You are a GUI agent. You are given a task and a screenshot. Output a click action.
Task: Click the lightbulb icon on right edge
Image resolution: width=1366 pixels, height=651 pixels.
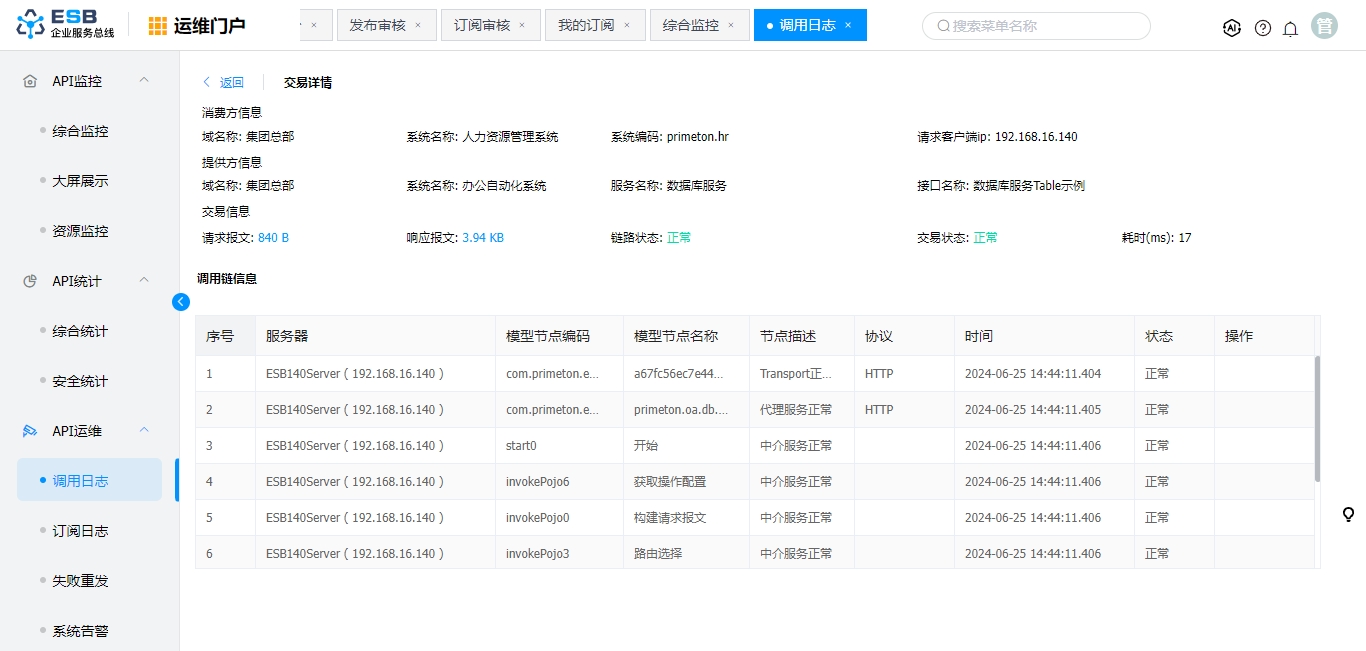coord(1348,514)
